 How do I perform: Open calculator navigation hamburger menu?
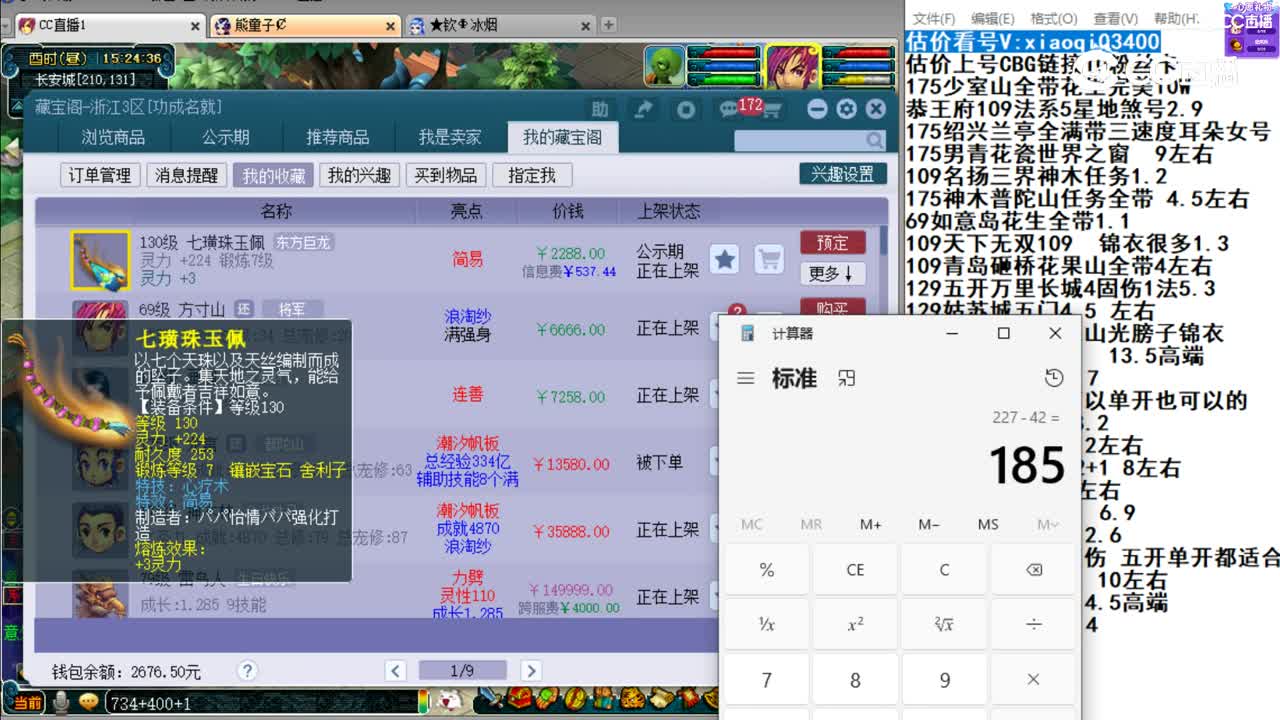[745, 378]
